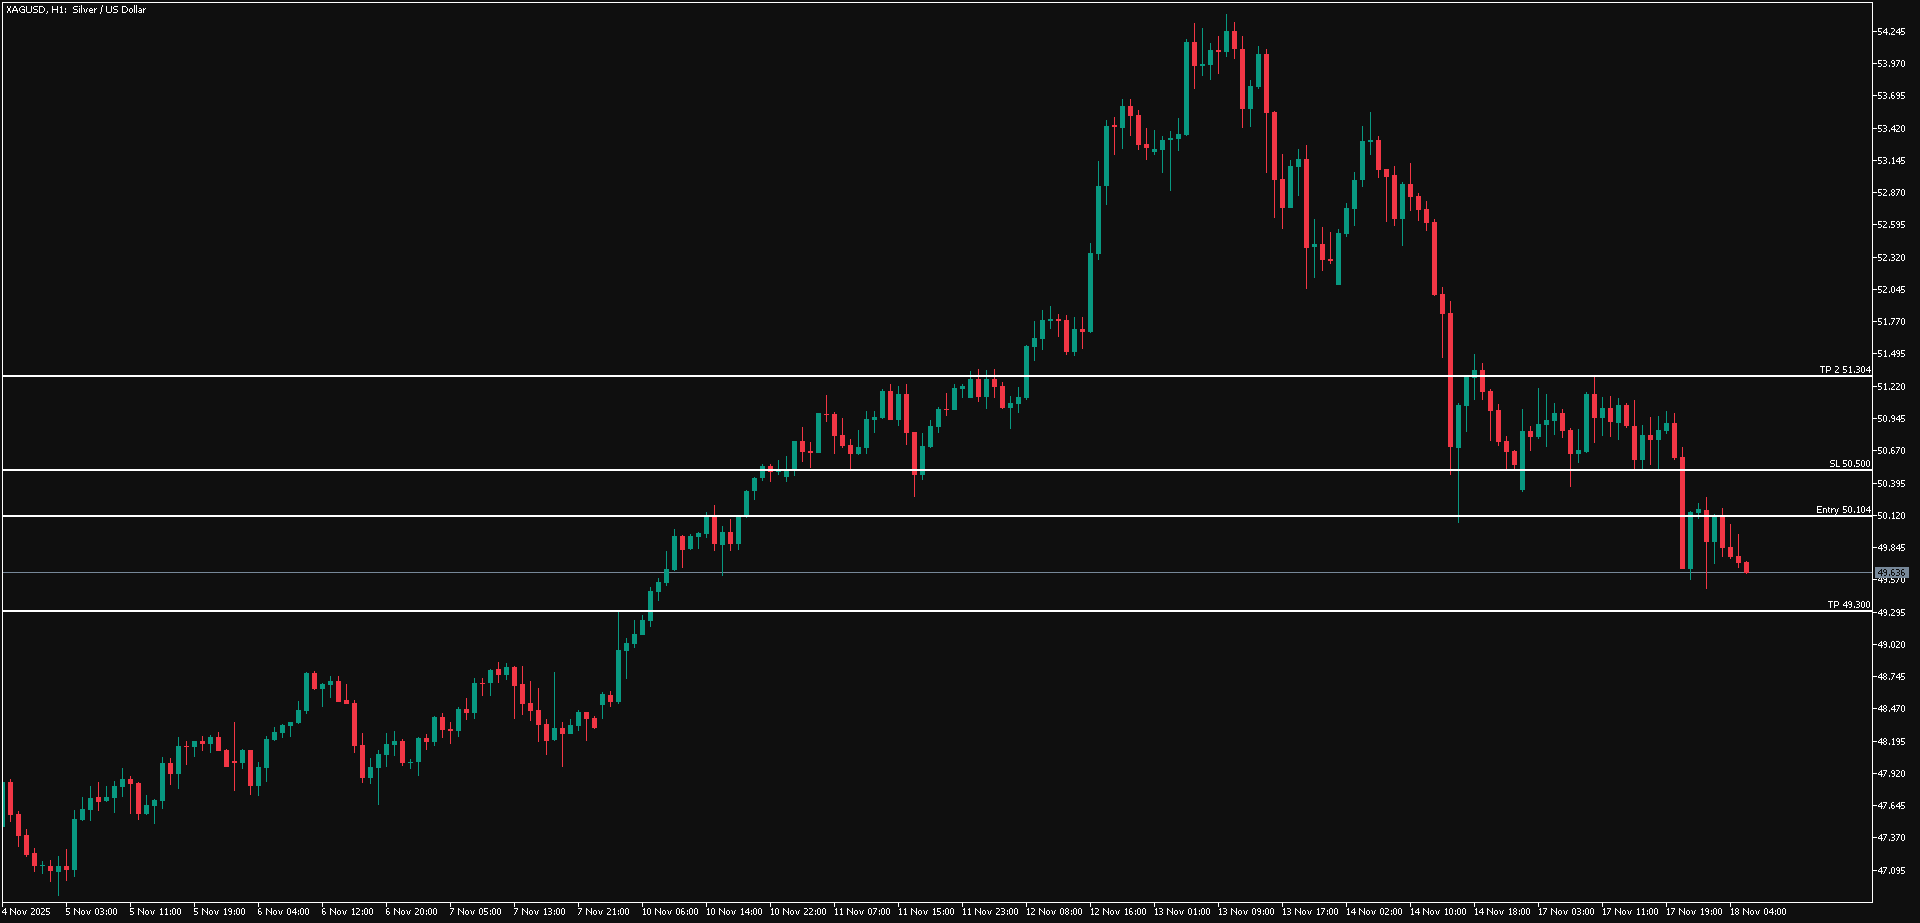This screenshot has height=923, width=1920.
Task: Select the Entry 50.104 horizontal line
Action: pyautogui.click(x=900, y=516)
